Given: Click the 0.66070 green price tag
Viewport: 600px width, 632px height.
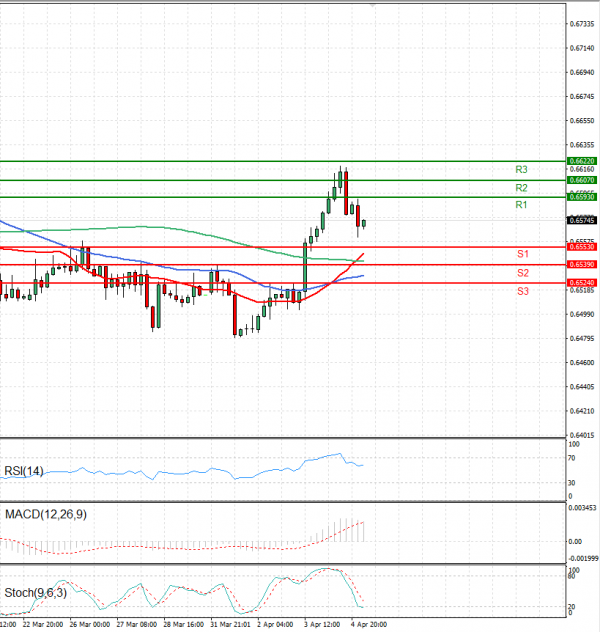Looking at the screenshot, I should click(582, 180).
